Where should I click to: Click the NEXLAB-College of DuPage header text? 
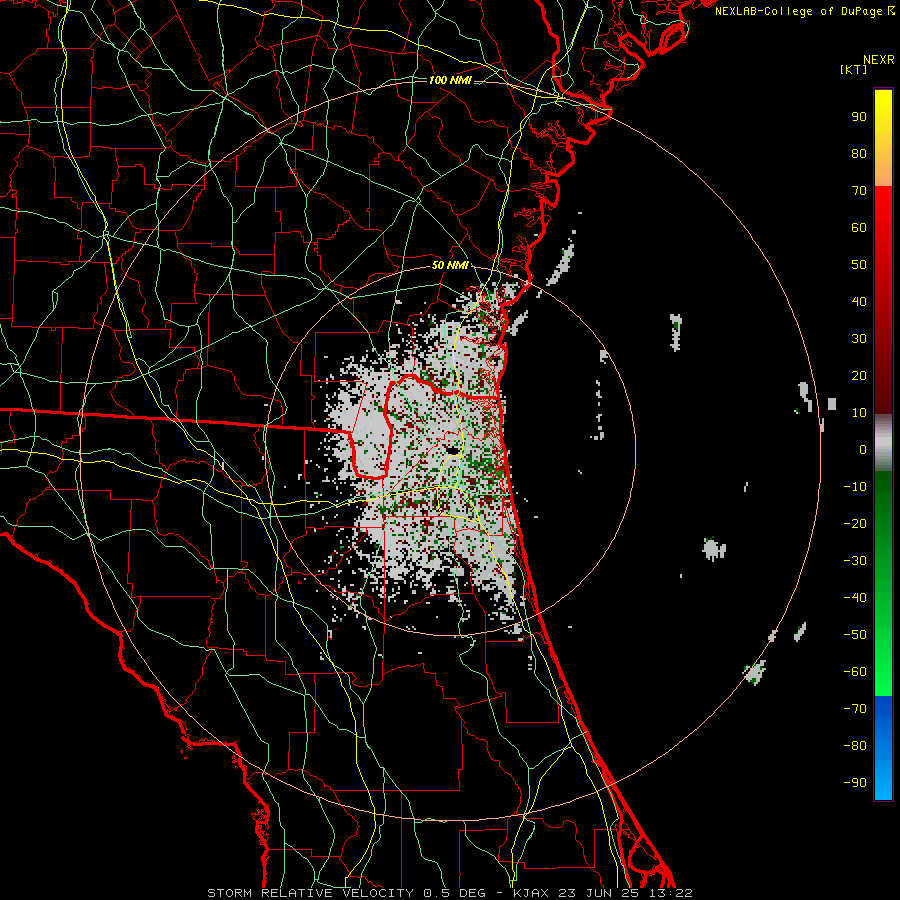click(x=804, y=11)
